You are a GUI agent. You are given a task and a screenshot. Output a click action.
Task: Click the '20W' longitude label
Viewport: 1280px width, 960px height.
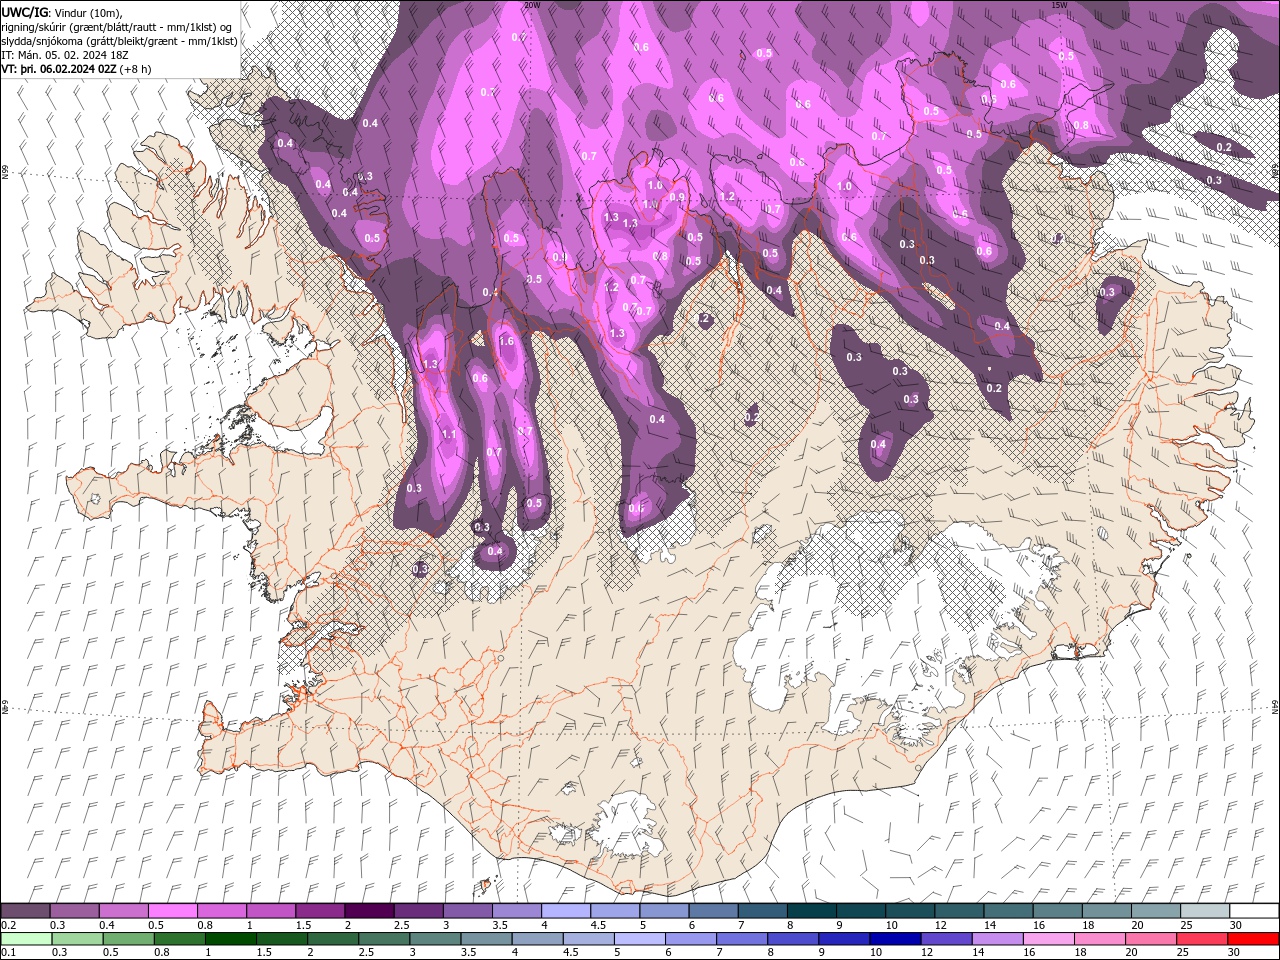(532, 4)
